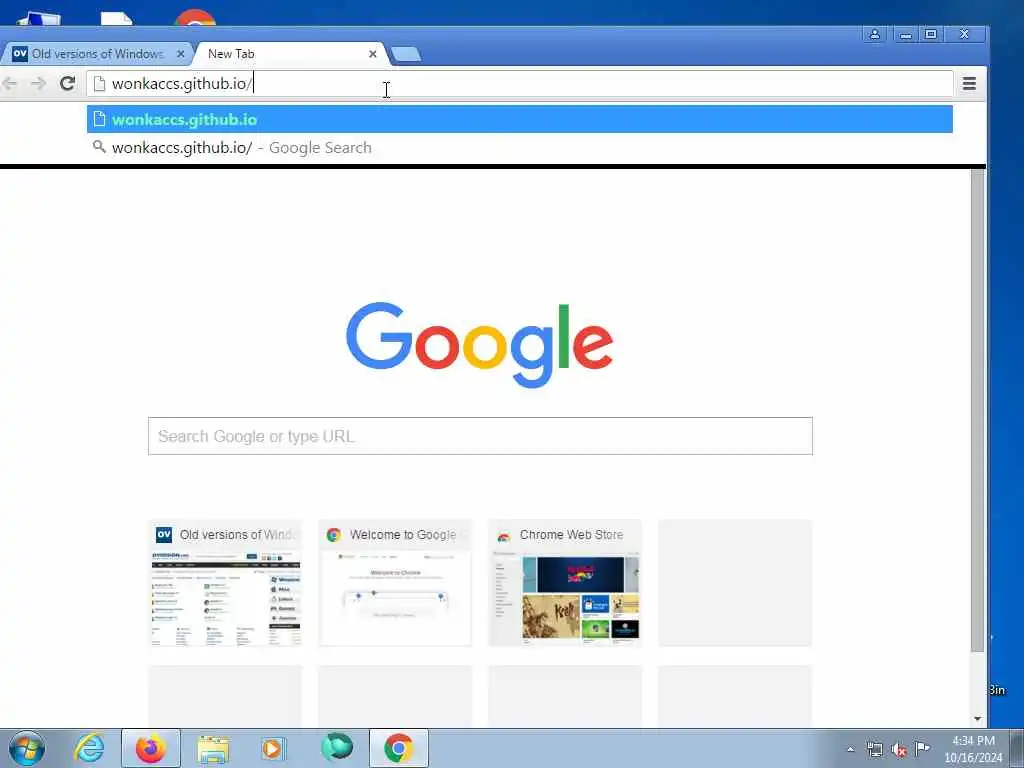Open Chrome Web Store thumbnail
Viewport: 1024px width, 768px height.
coord(565,583)
